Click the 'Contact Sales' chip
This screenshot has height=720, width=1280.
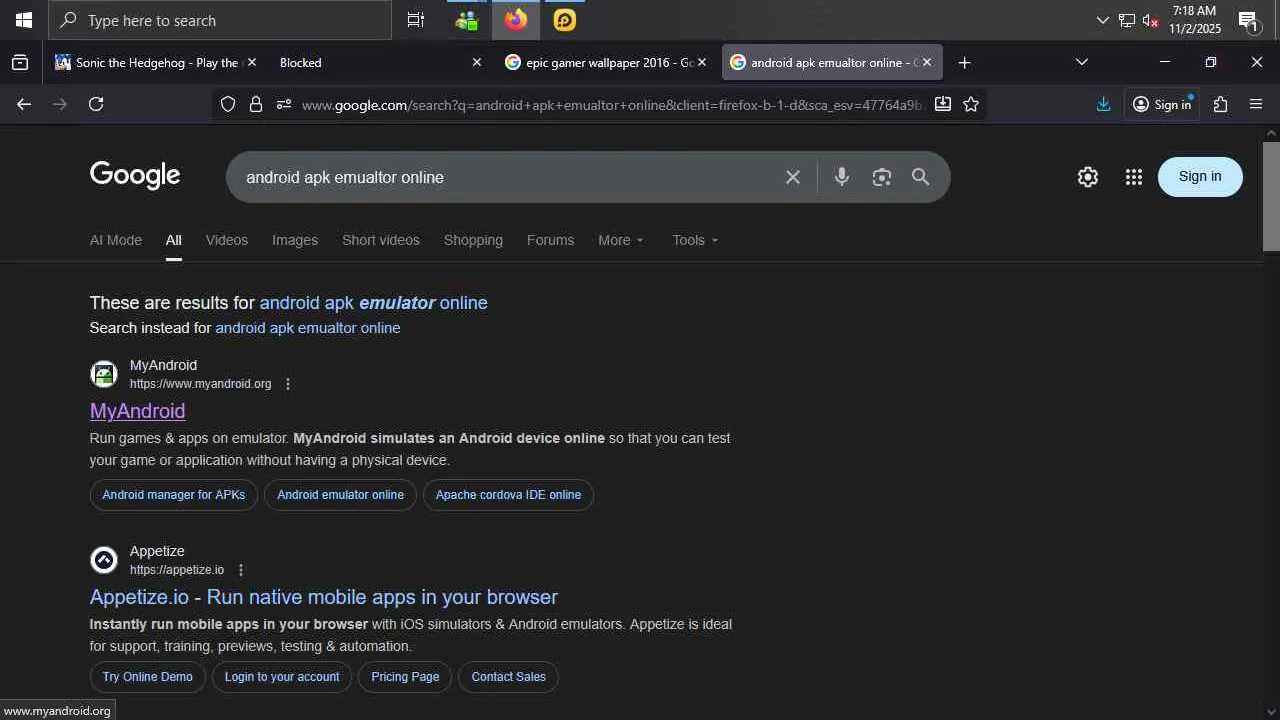tap(509, 677)
